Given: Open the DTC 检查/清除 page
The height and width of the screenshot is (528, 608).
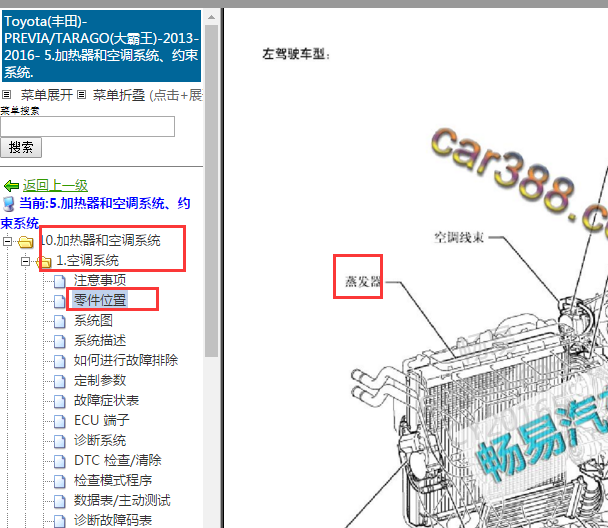Looking at the screenshot, I should click(x=117, y=461).
